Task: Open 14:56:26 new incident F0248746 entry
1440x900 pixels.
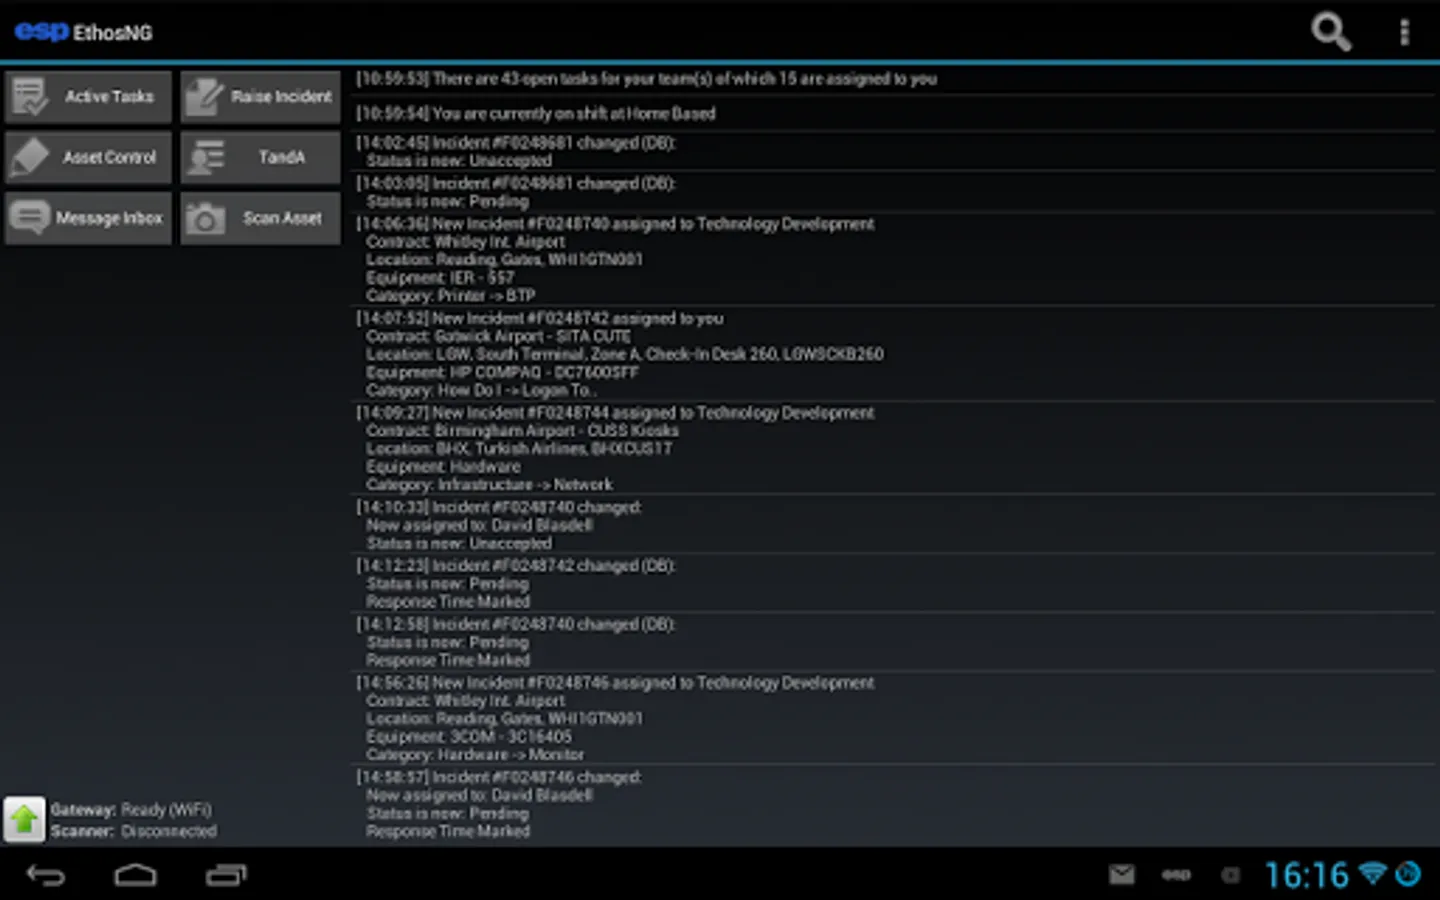Action: click(893, 718)
